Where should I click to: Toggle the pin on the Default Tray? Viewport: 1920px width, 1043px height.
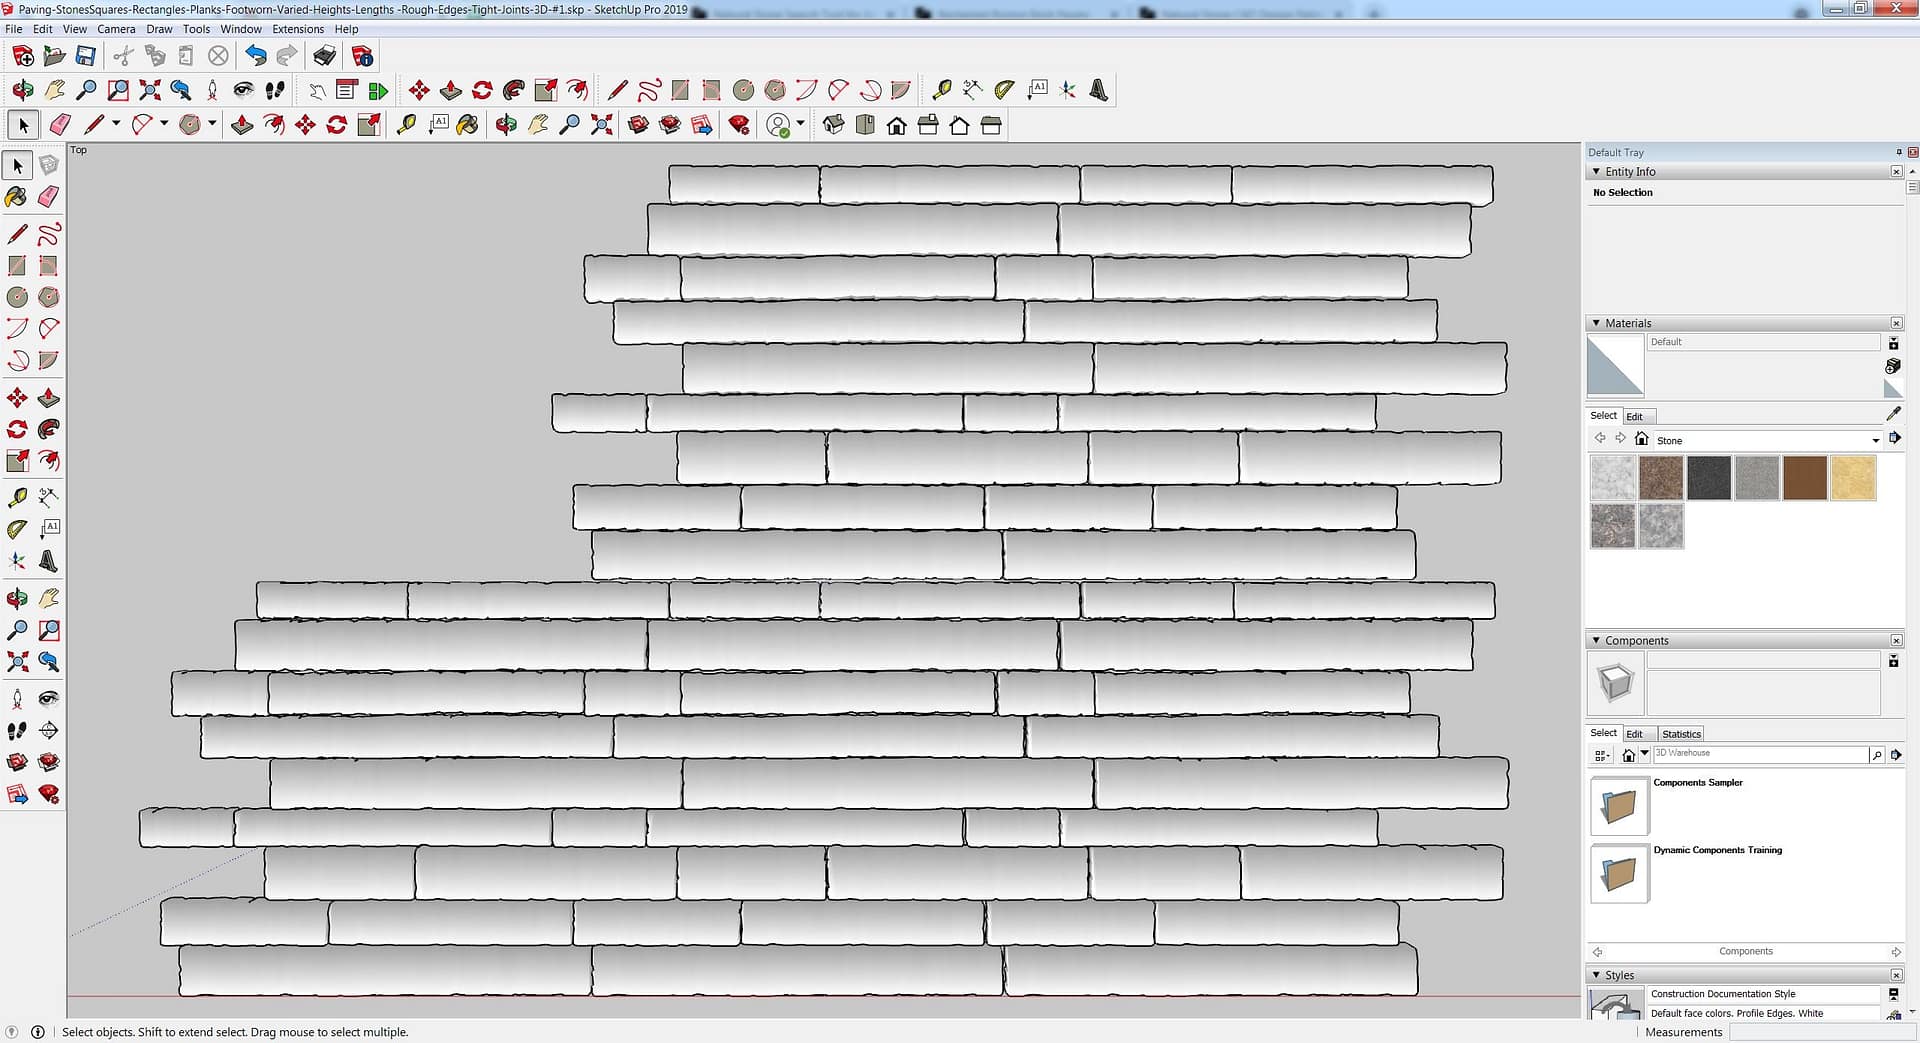point(1898,152)
